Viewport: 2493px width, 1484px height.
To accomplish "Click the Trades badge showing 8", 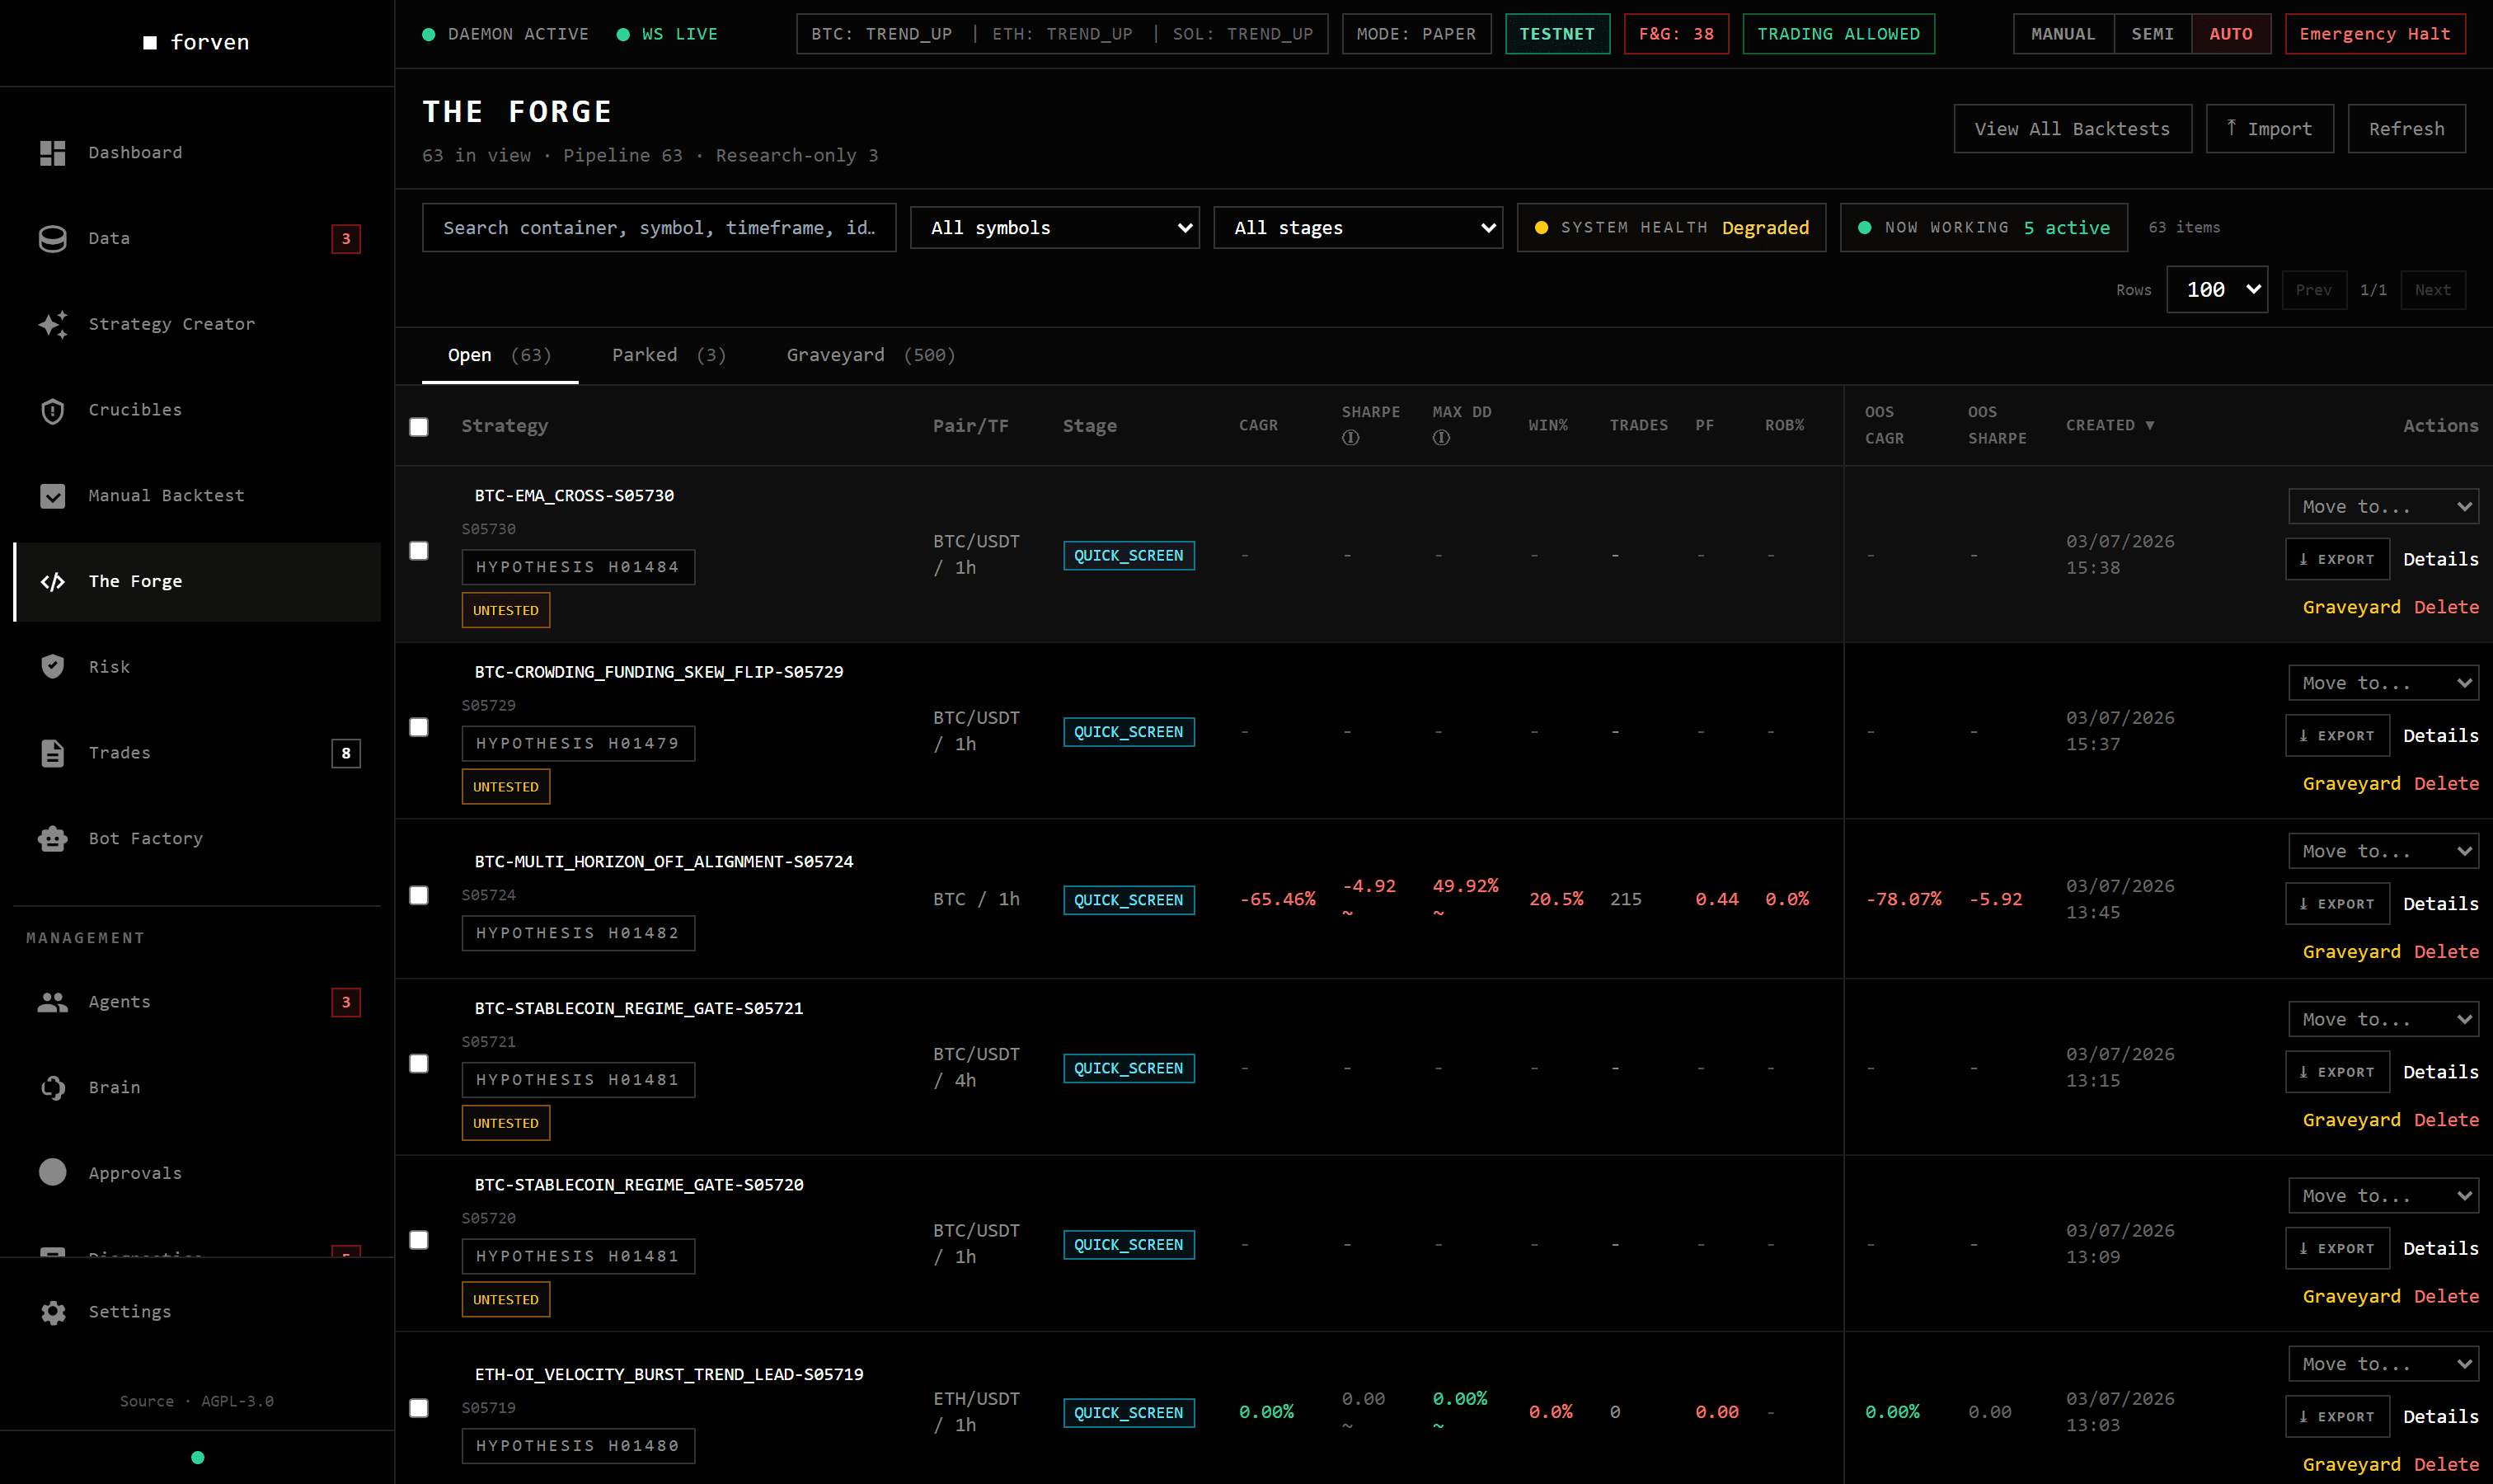I will 346,753.
